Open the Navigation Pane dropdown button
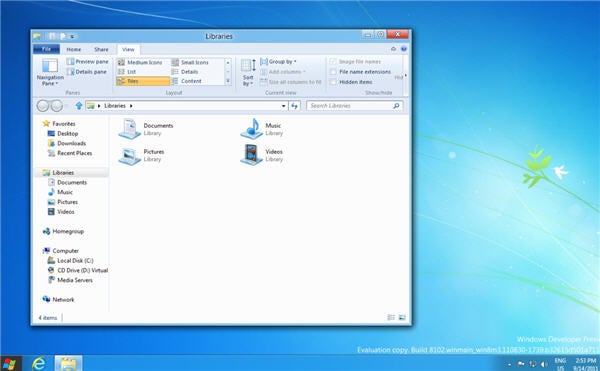Image resolution: width=600 pixels, height=371 pixels. click(x=50, y=72)
